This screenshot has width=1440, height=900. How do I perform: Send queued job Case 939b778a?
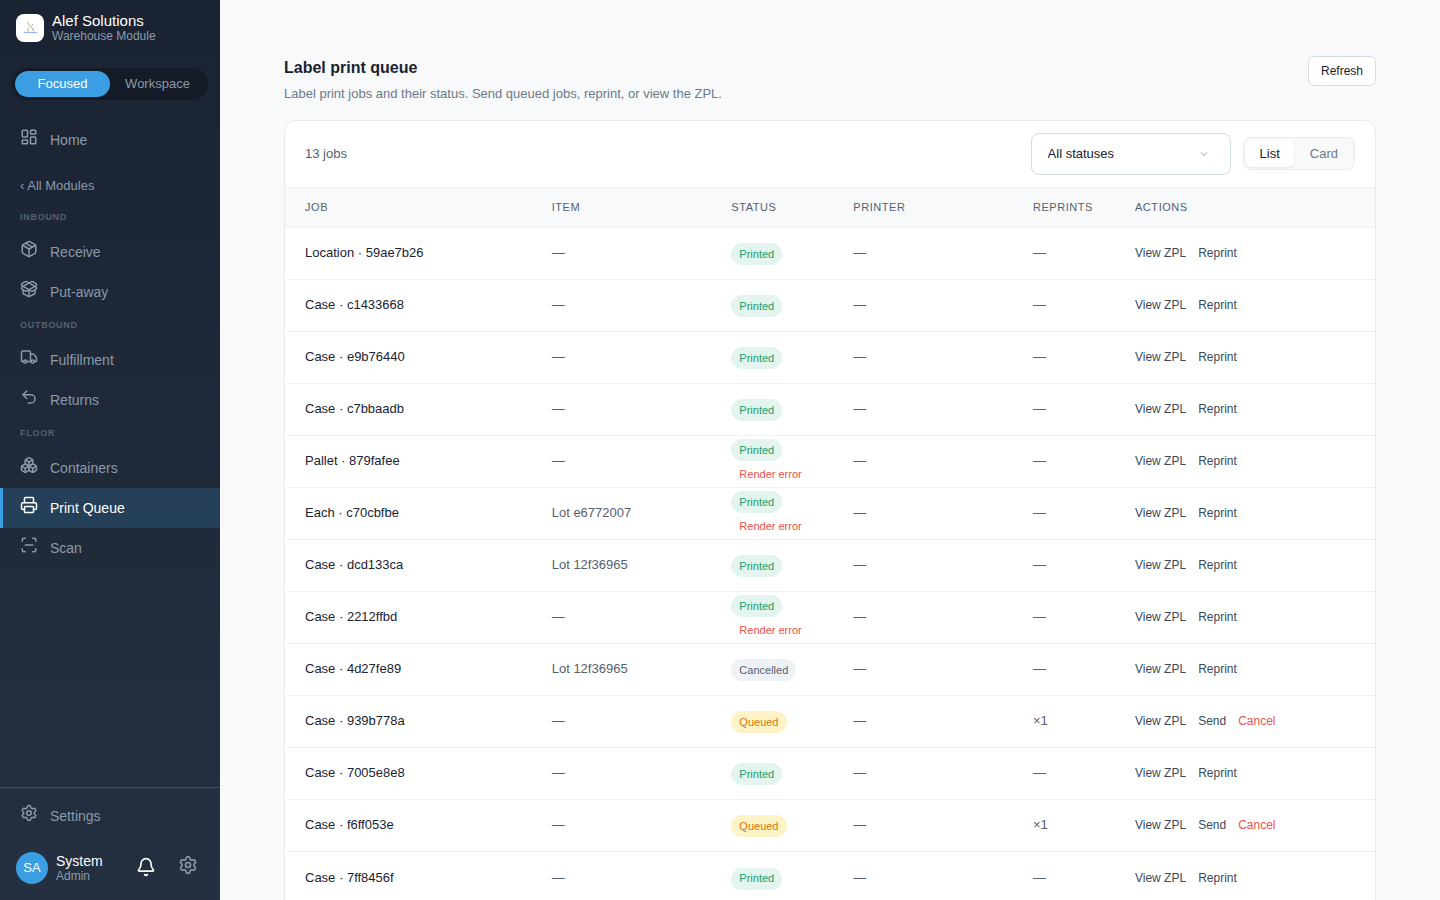point(1212,721)
